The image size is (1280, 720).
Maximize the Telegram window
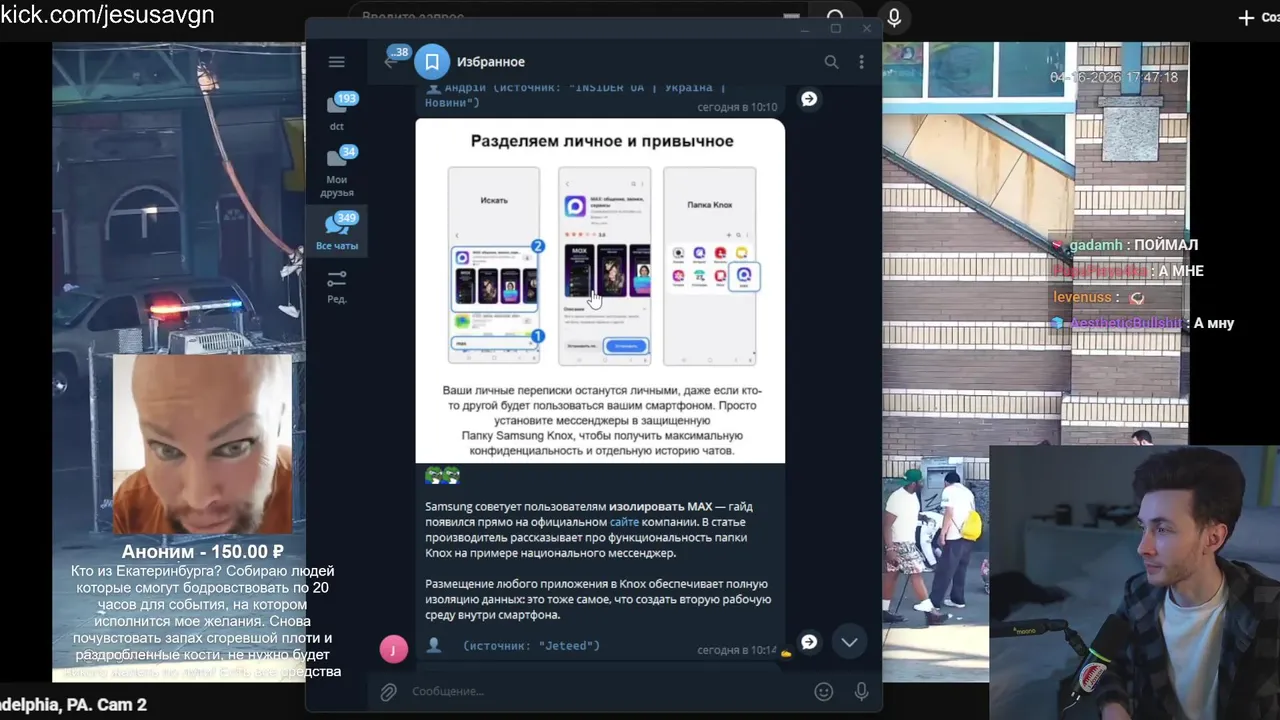tap(836, 28)
